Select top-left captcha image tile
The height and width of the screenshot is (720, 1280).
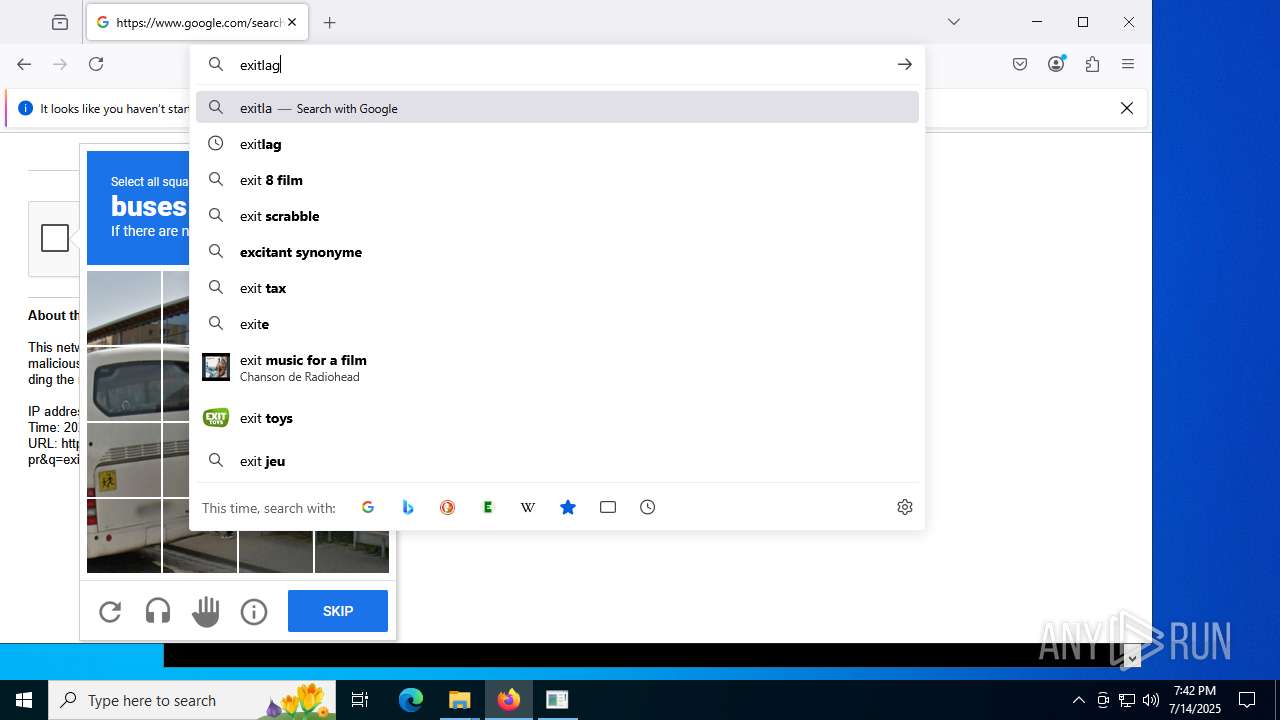click(124, 308)
